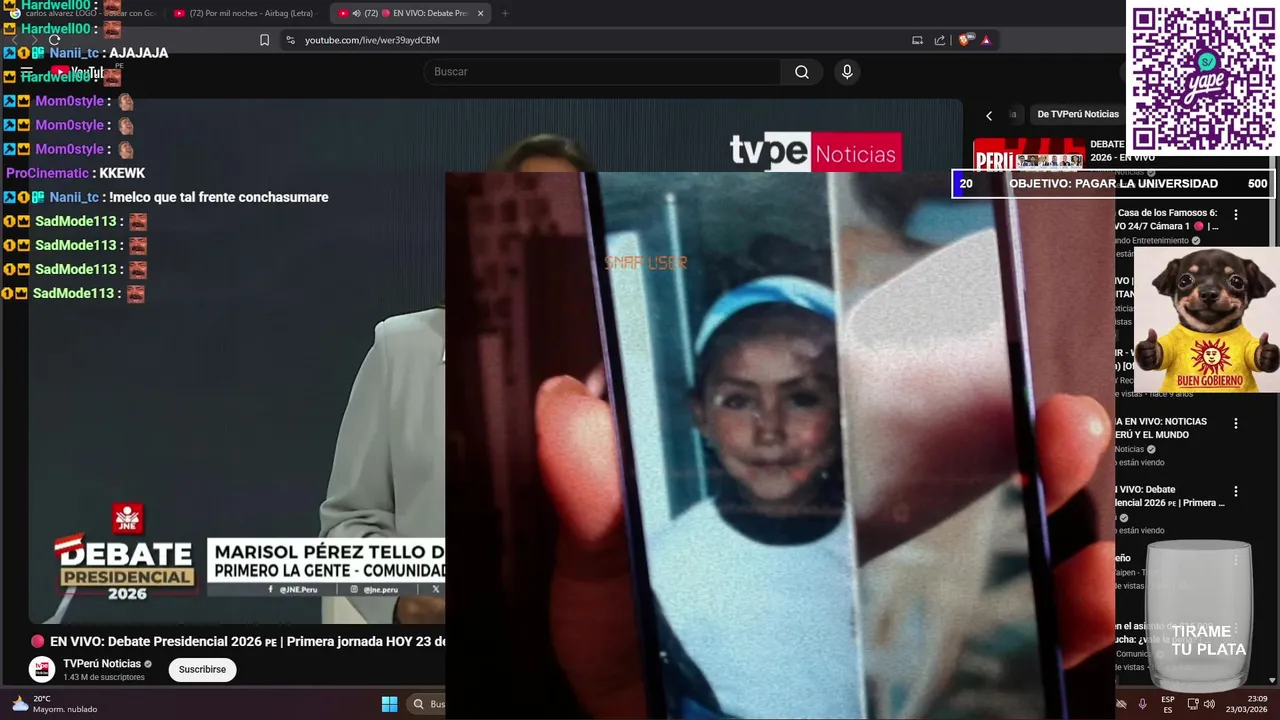This screenshot has height=720, width=1280.
Task: Click the 'ProCinematic : KKEWK' chat message
Action: (x=75, y=173)
